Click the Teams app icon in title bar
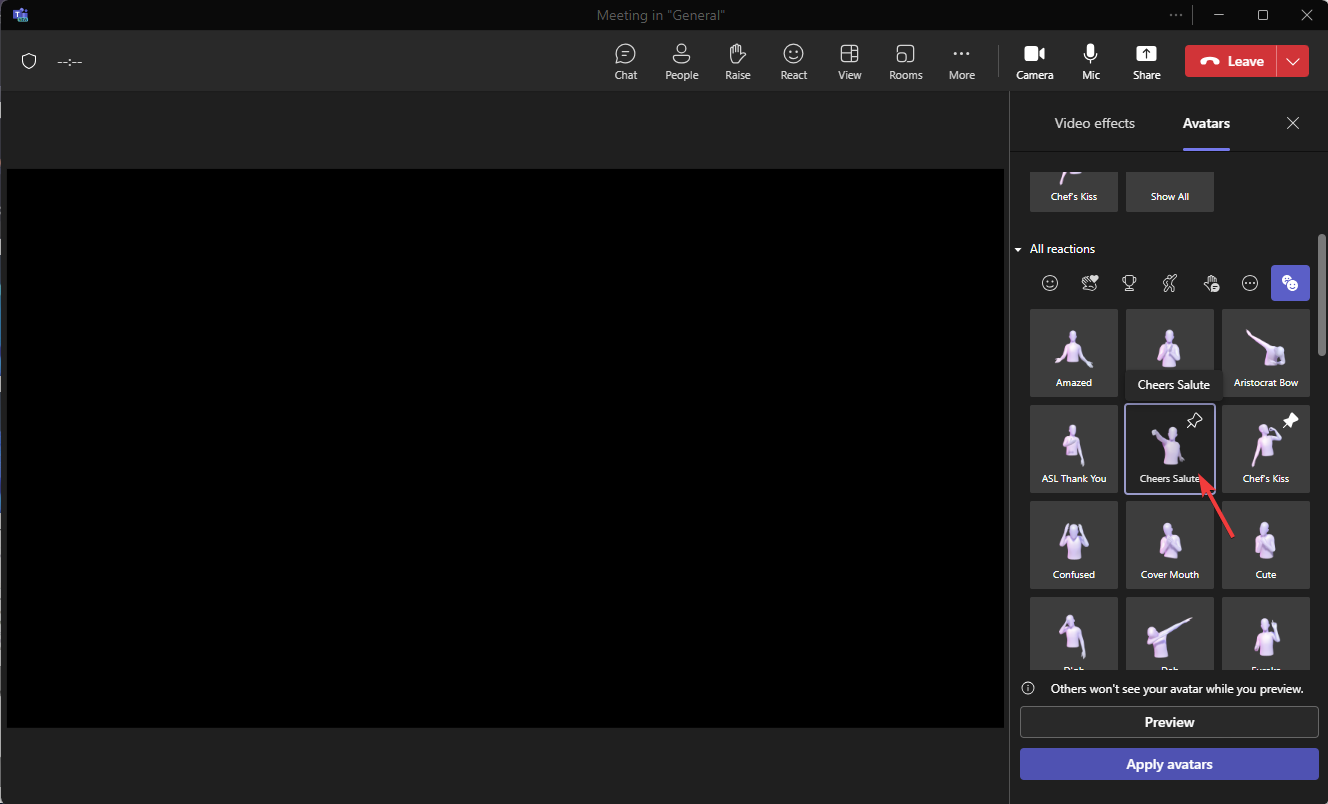 tap(20, 15)
